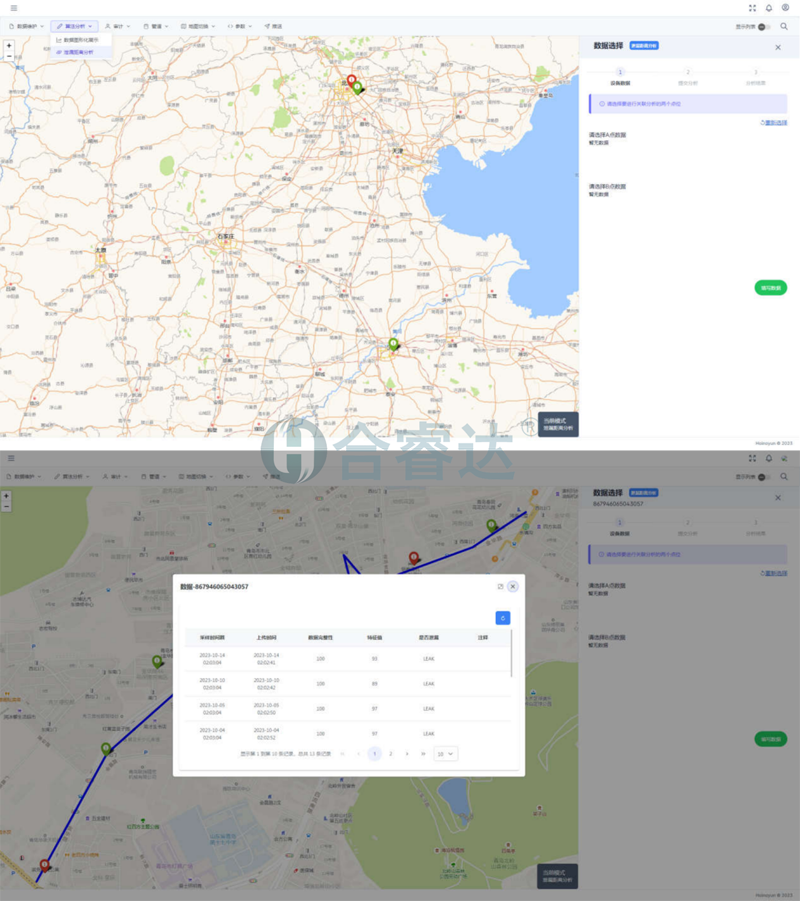Click the fullscreen icon in the top header
Screen dimensions: 800x901
click(752, 8)
